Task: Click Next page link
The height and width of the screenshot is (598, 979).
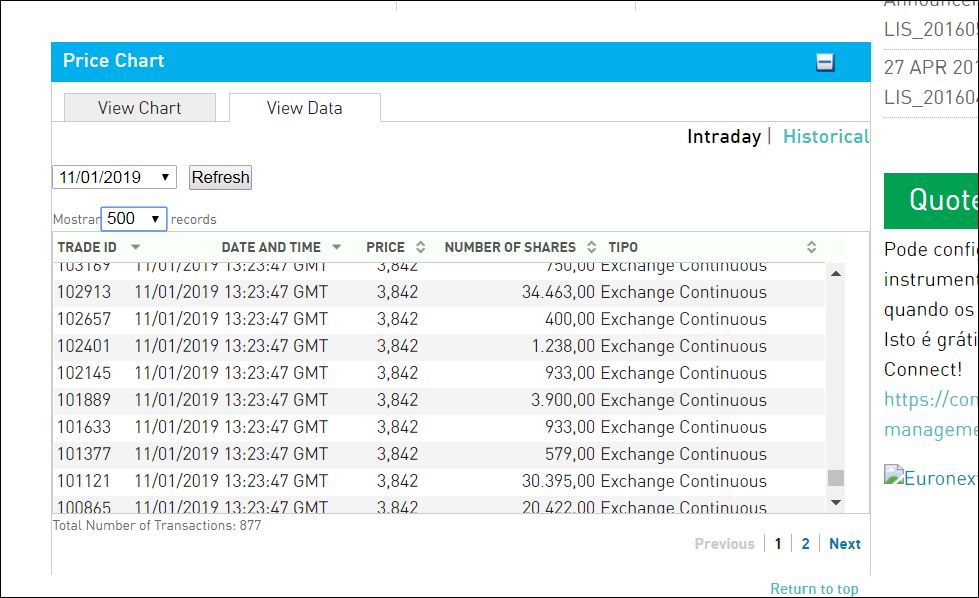Action: click(844, 544)
